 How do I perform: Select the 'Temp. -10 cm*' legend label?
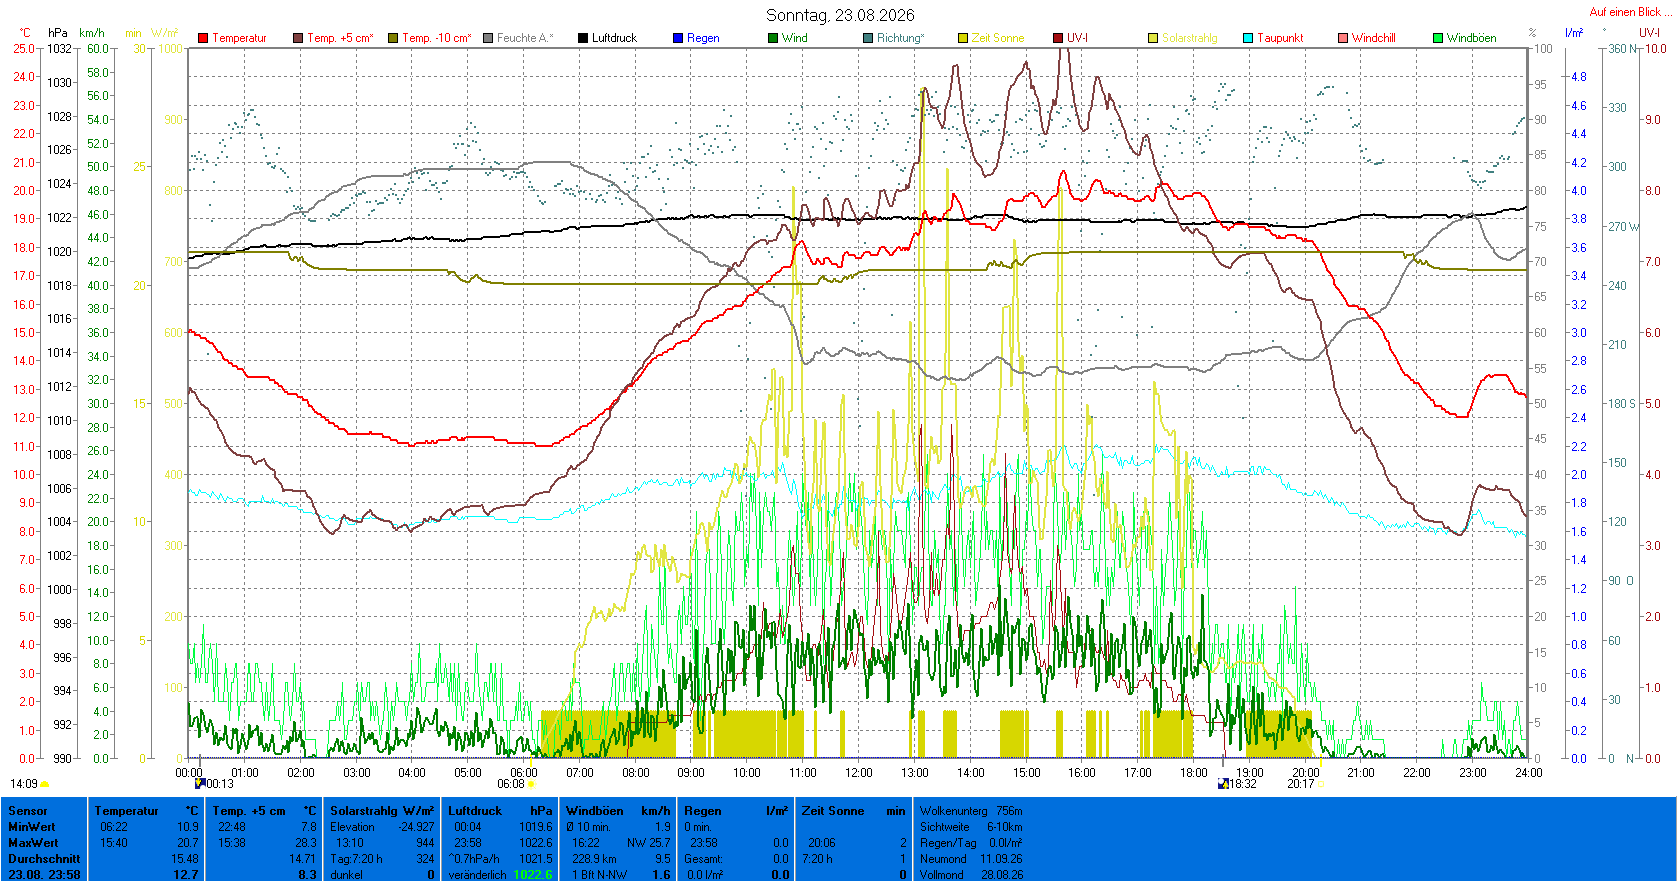tap(437, 38)
